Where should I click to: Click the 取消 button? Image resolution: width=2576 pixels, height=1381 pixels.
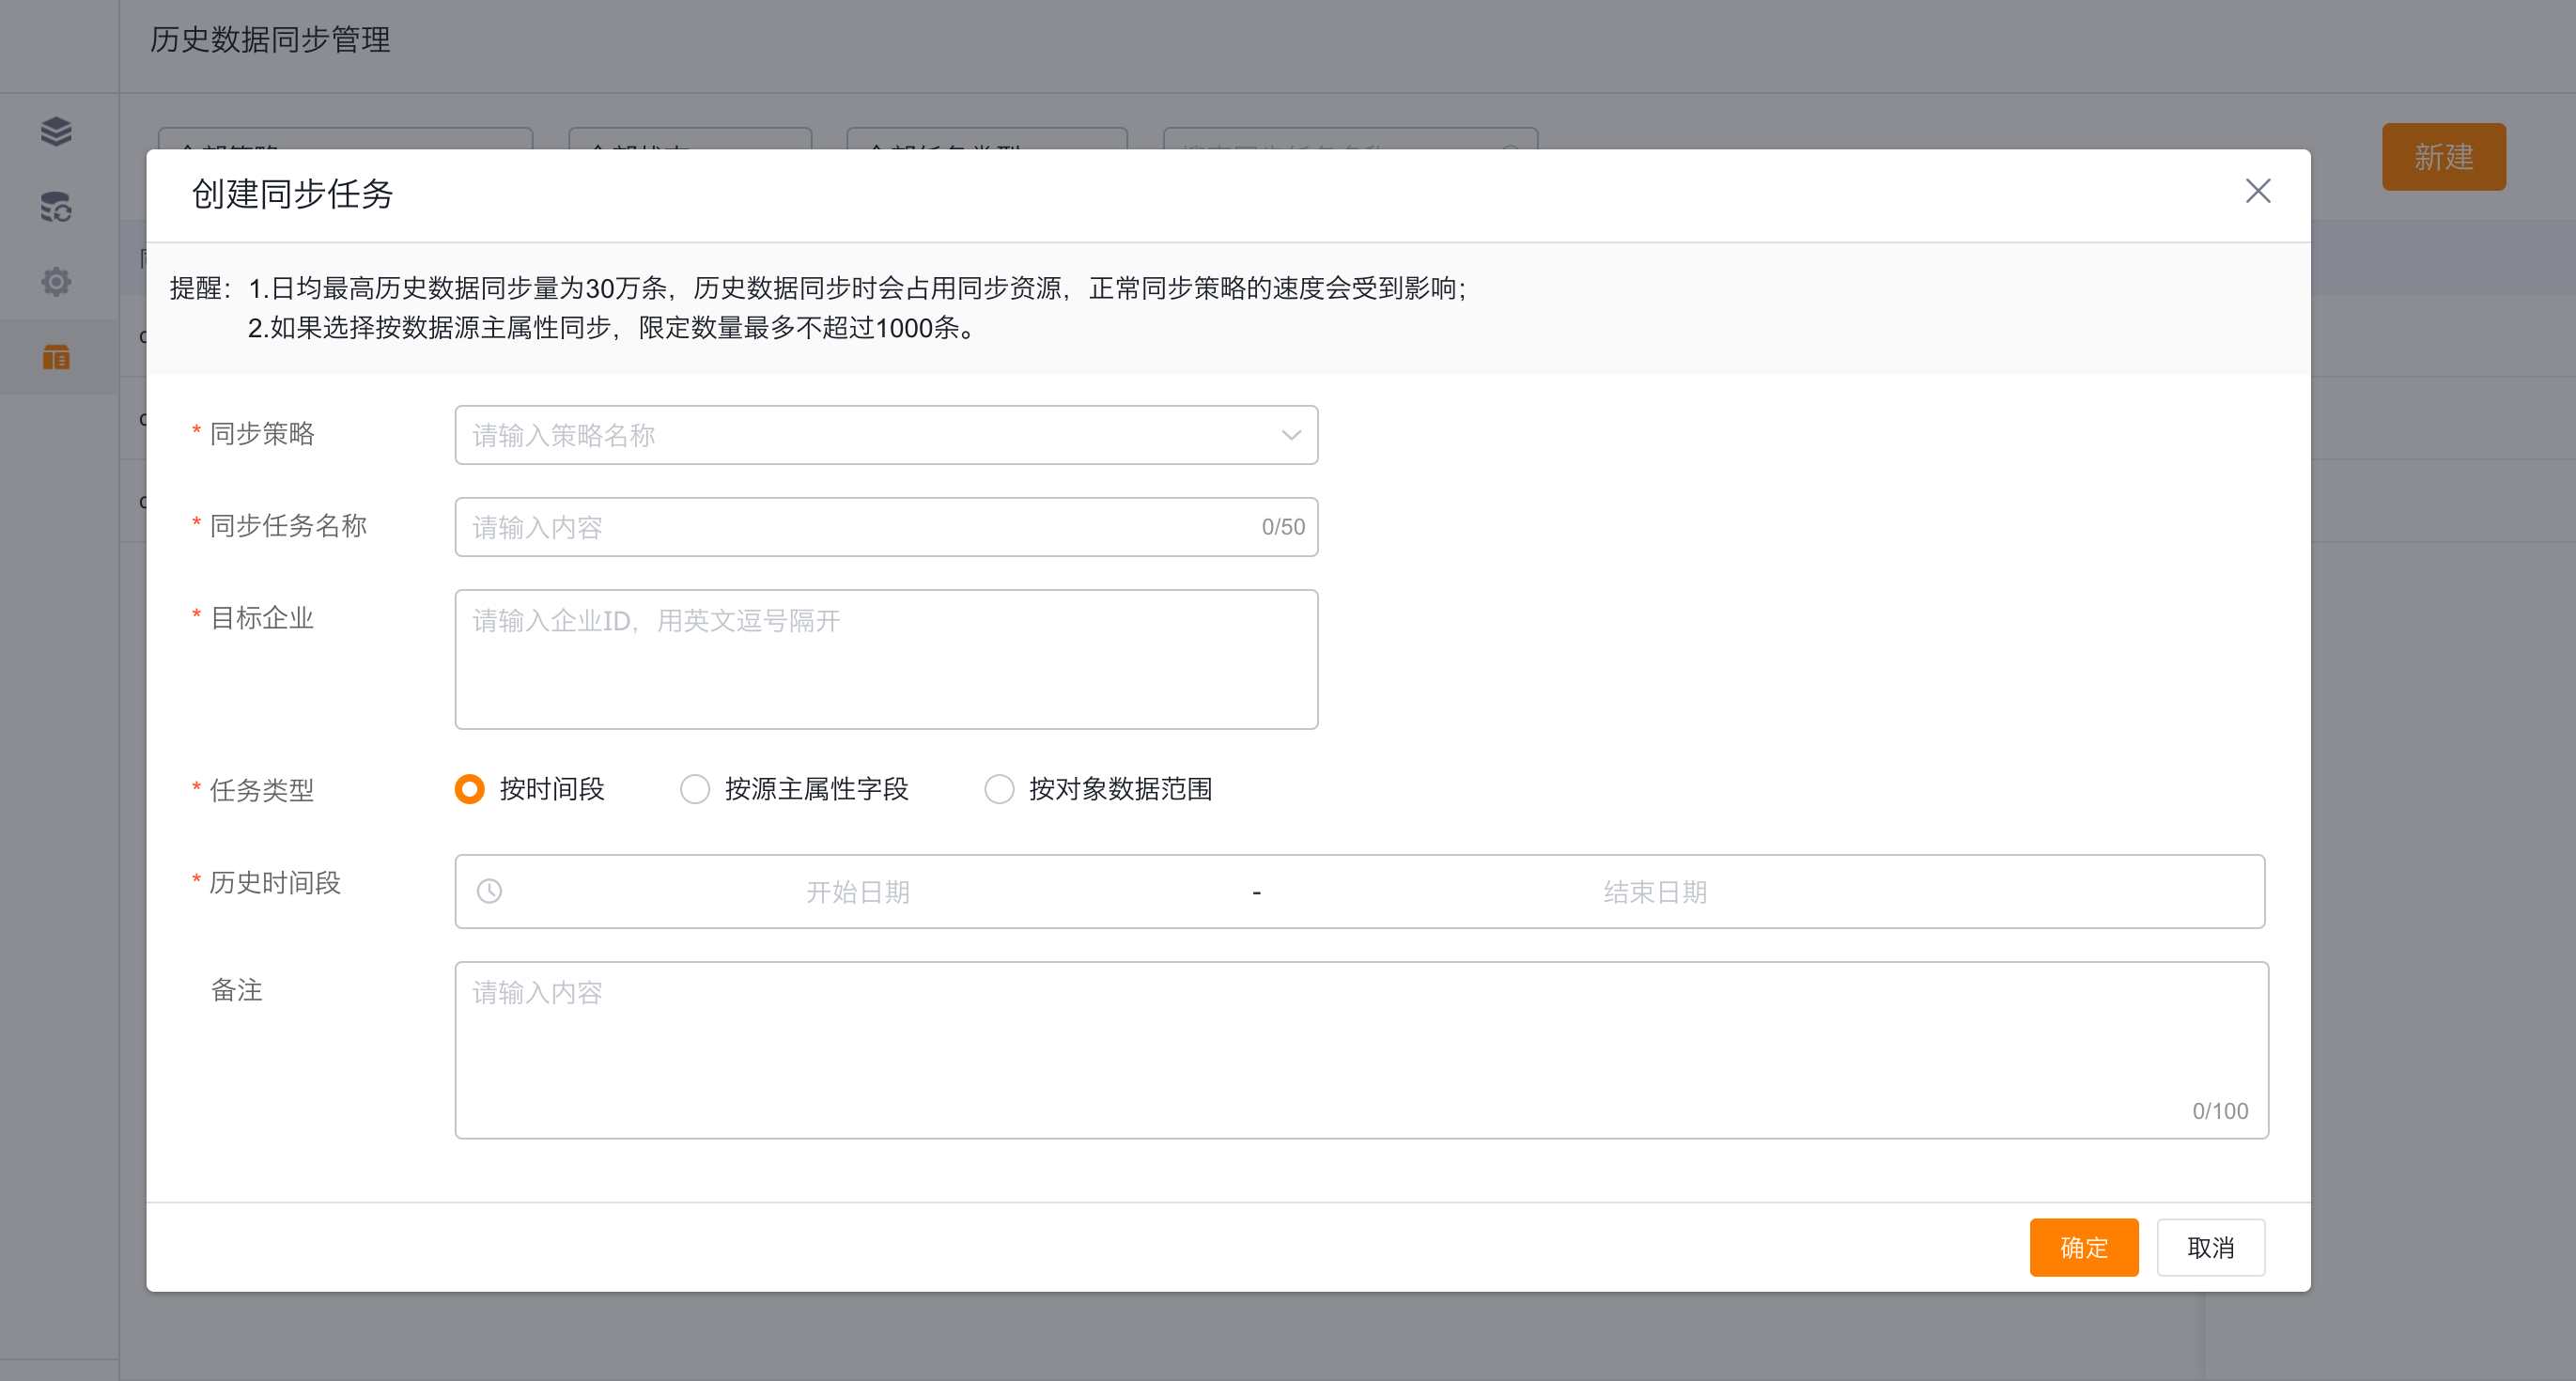coord(2210,1247)
